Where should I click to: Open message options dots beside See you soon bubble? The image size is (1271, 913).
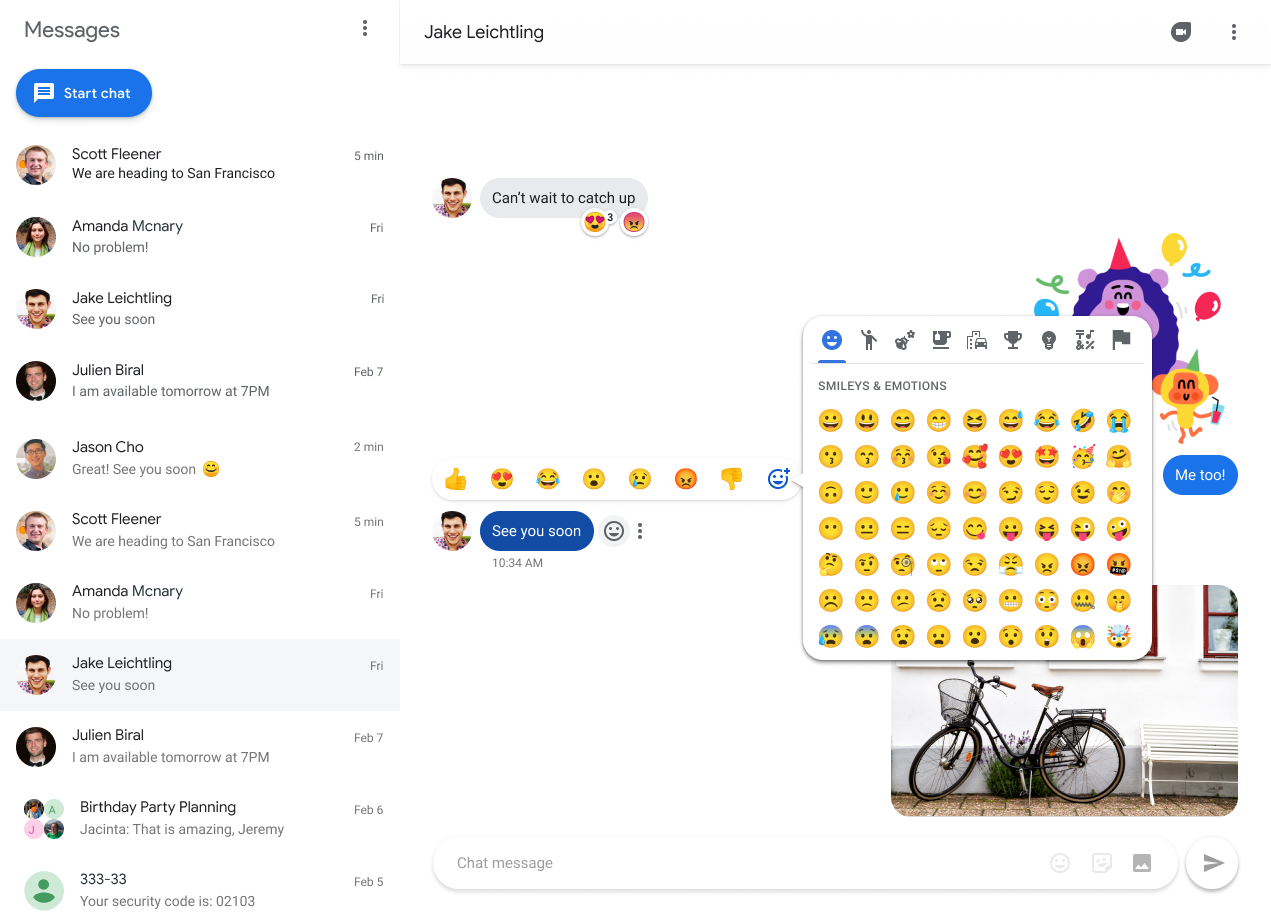(x=640, y=531)
